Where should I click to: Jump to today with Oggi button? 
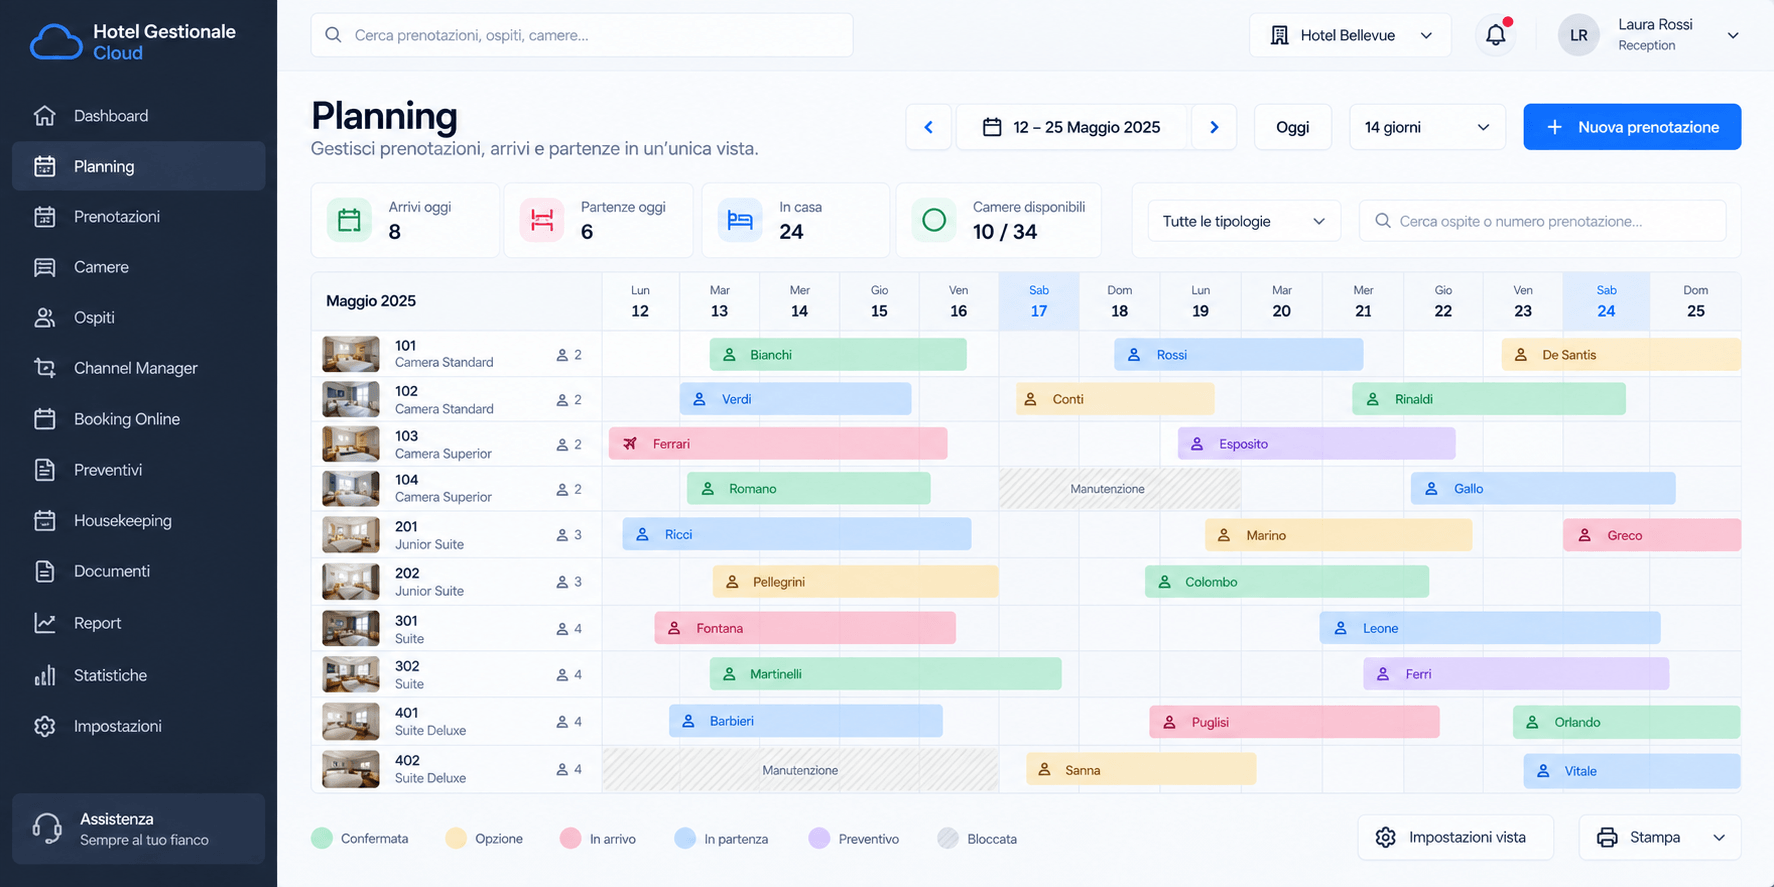1292,127
